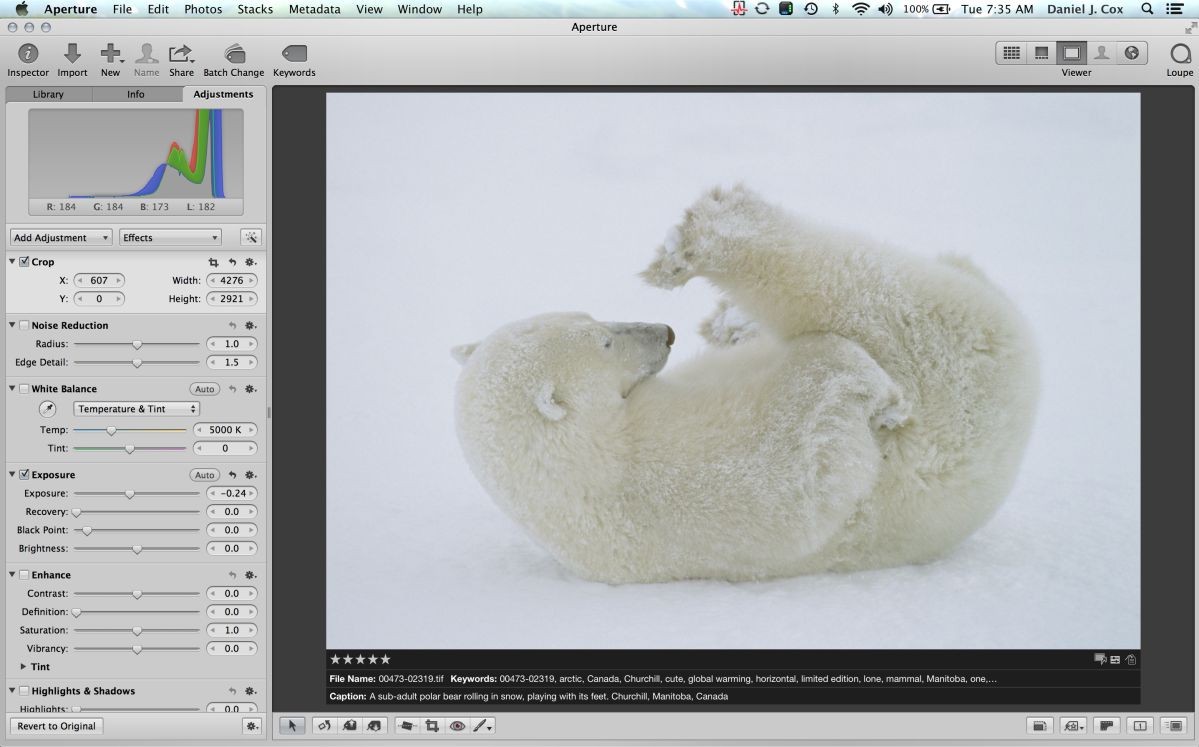This screenshot has height=747, width=1199.
Task: Select the Crop tool in the bottom tool strip
Action: (x=432, y=726)
